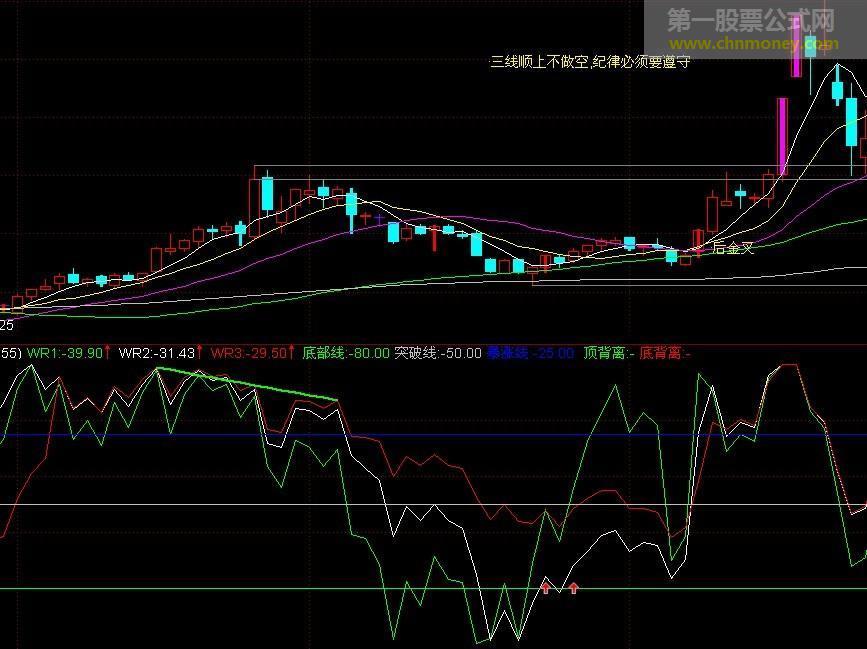The width and height of the screenshot is (867, 649).
Task: Select the lower magenta candlestick bar
Action: point(781,135)
